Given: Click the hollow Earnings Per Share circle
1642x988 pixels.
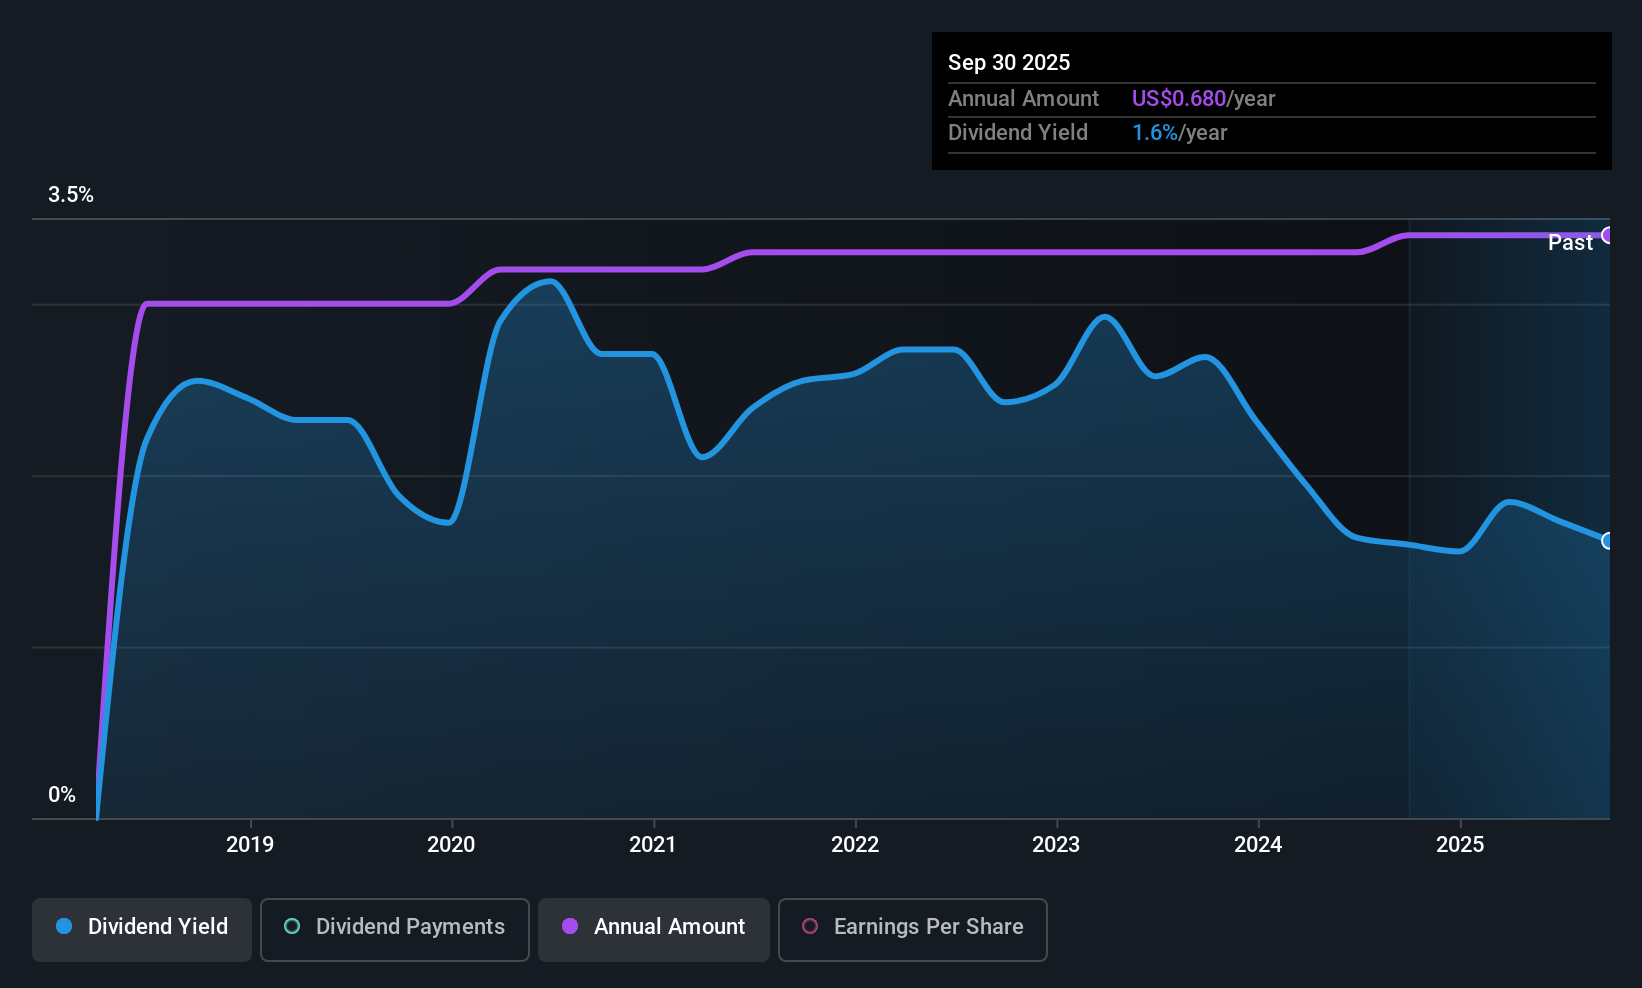Looking at the screenshot, I should (x=810, y=926).
